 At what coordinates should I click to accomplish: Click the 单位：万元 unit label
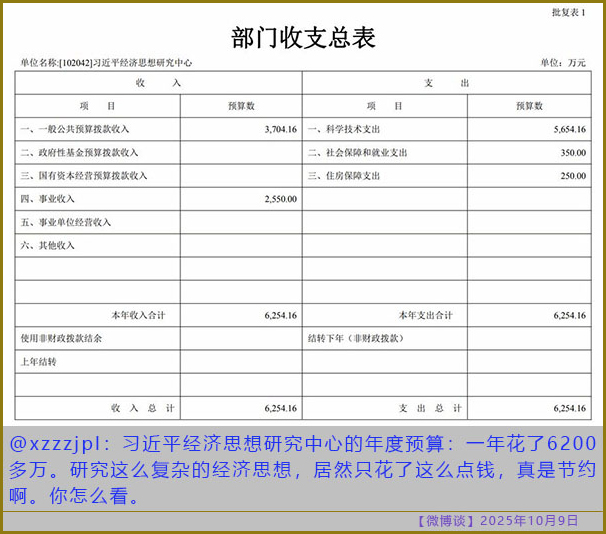click(563, 62)
